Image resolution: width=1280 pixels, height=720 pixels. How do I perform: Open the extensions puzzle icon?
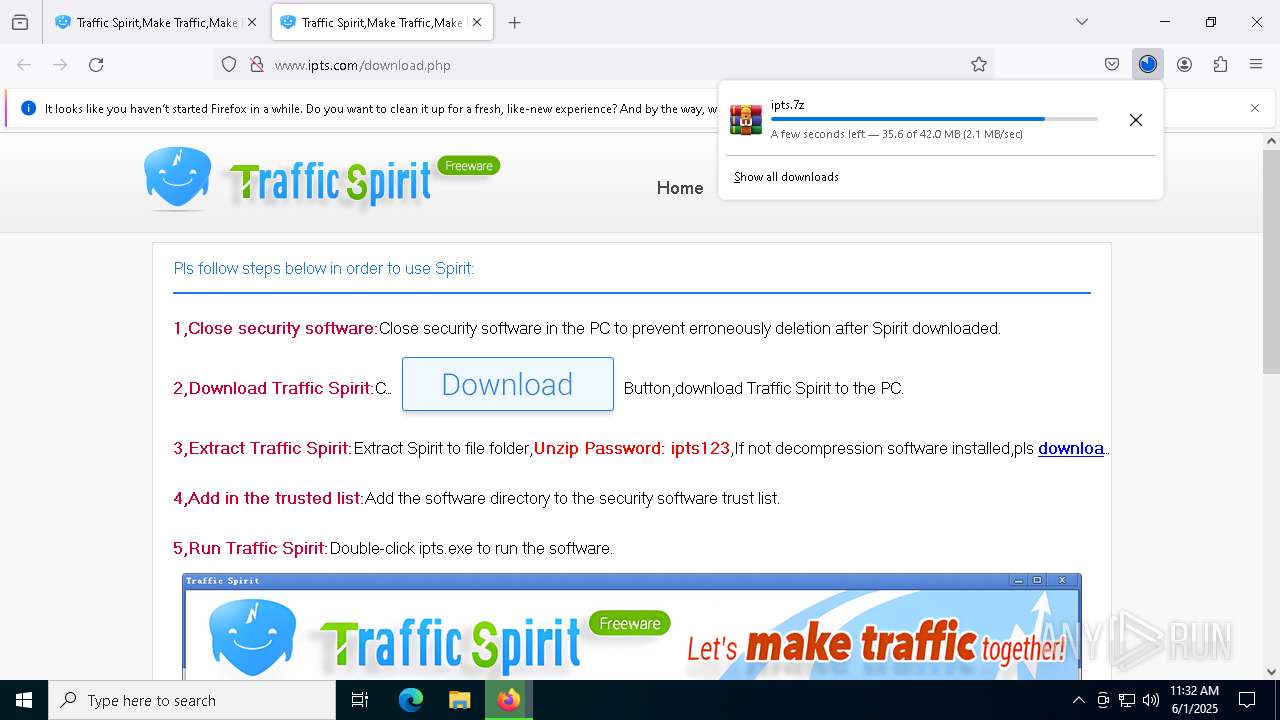1220,65
